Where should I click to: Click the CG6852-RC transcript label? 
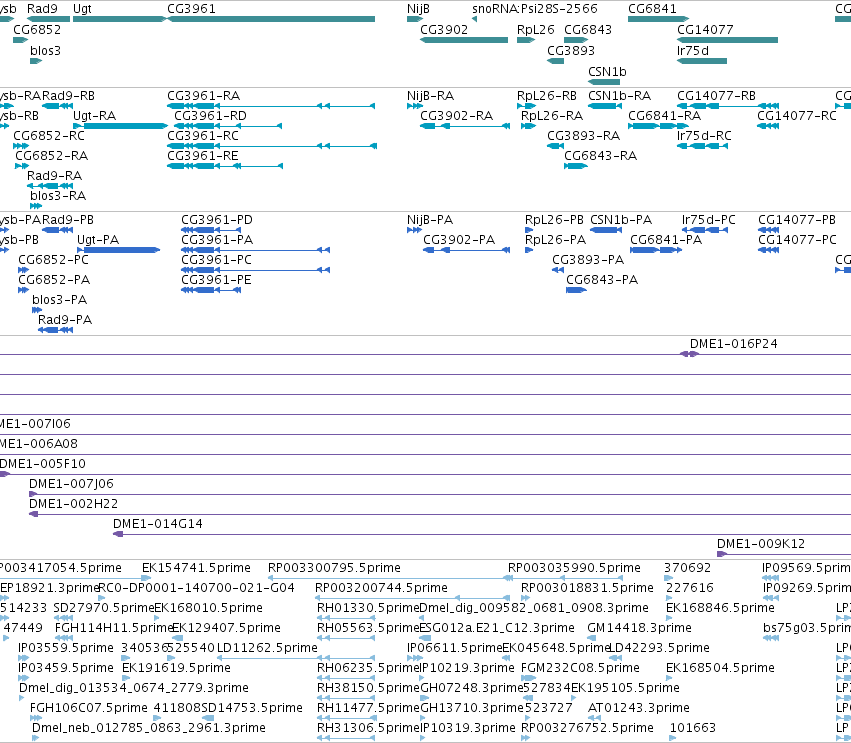click(x=49, y=136)
